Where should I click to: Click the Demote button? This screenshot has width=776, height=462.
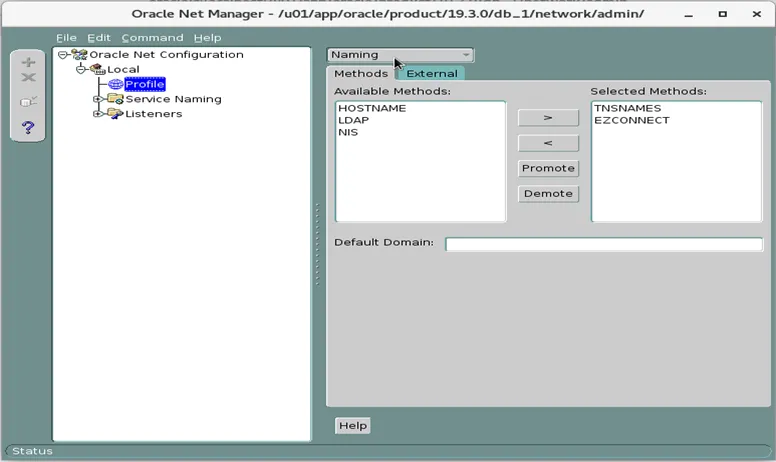coord(548,193)
